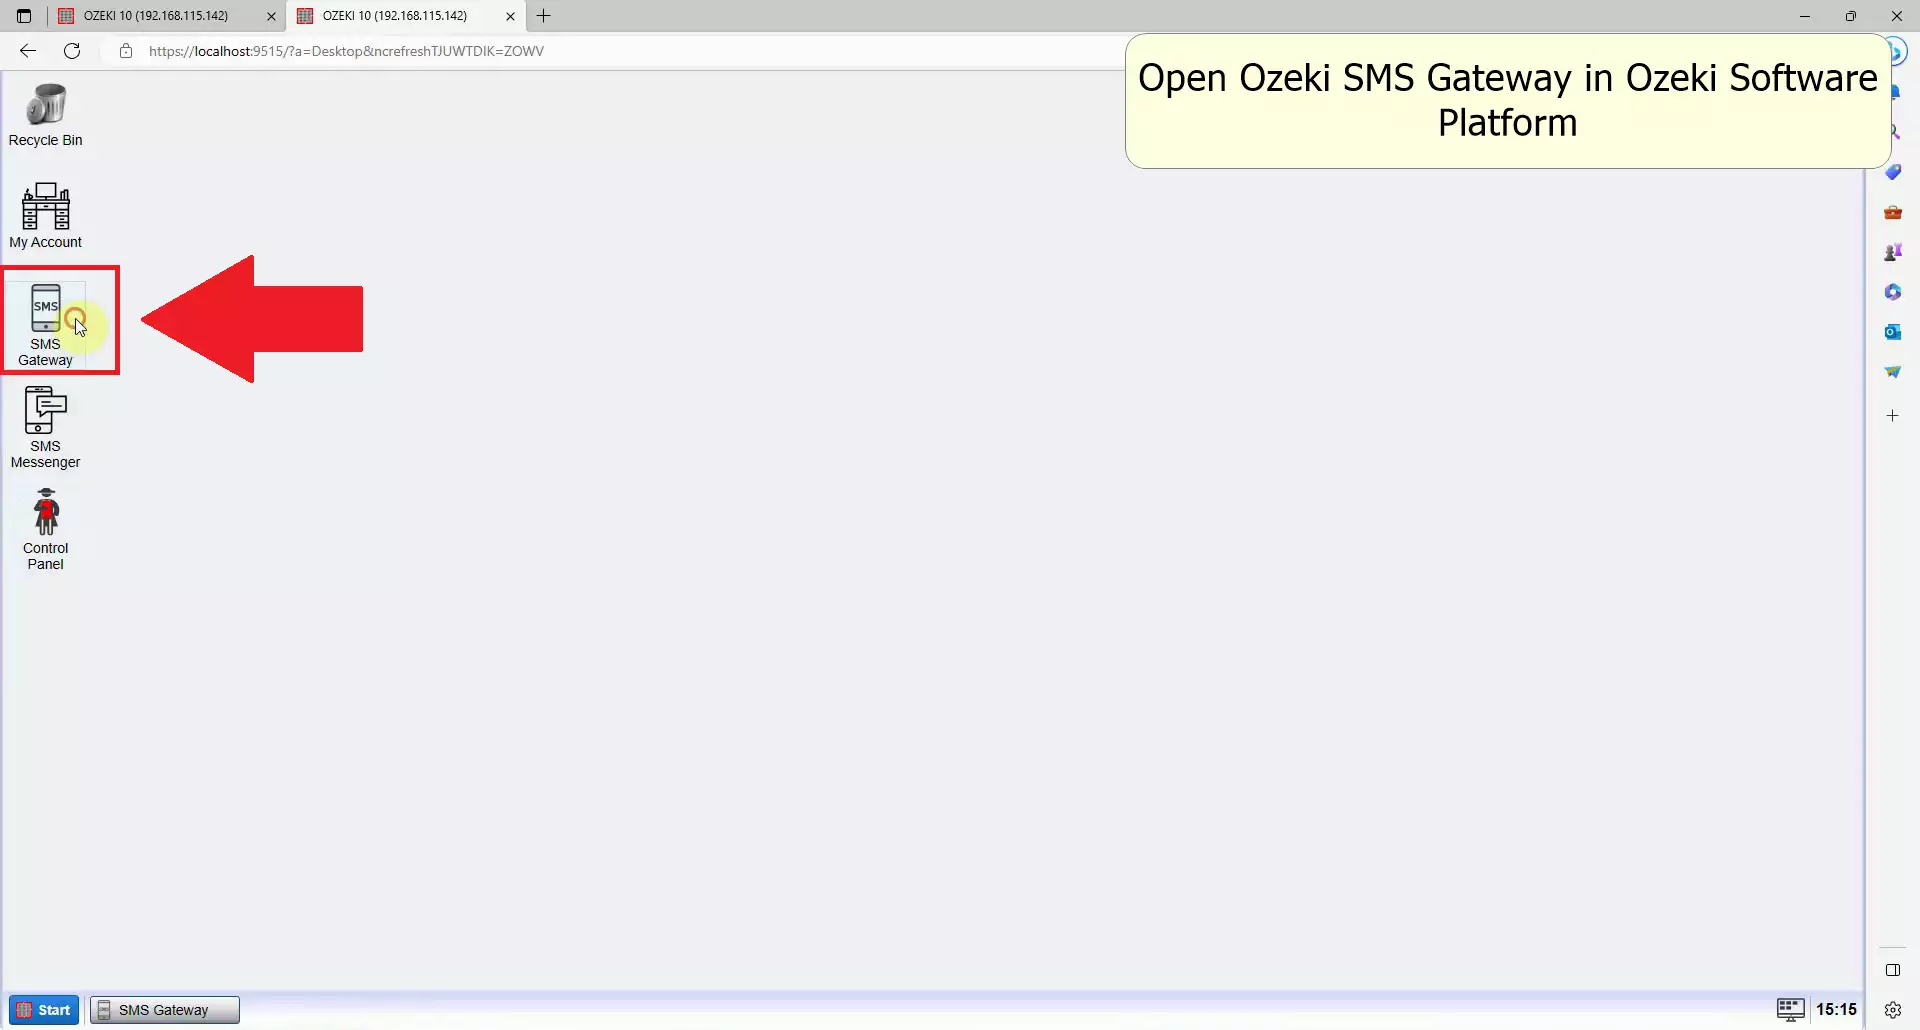The width and height of the screenshot is (1920, 1030).
Task: Open the Outlook sidebar icon
Action: coord(1892,332)
